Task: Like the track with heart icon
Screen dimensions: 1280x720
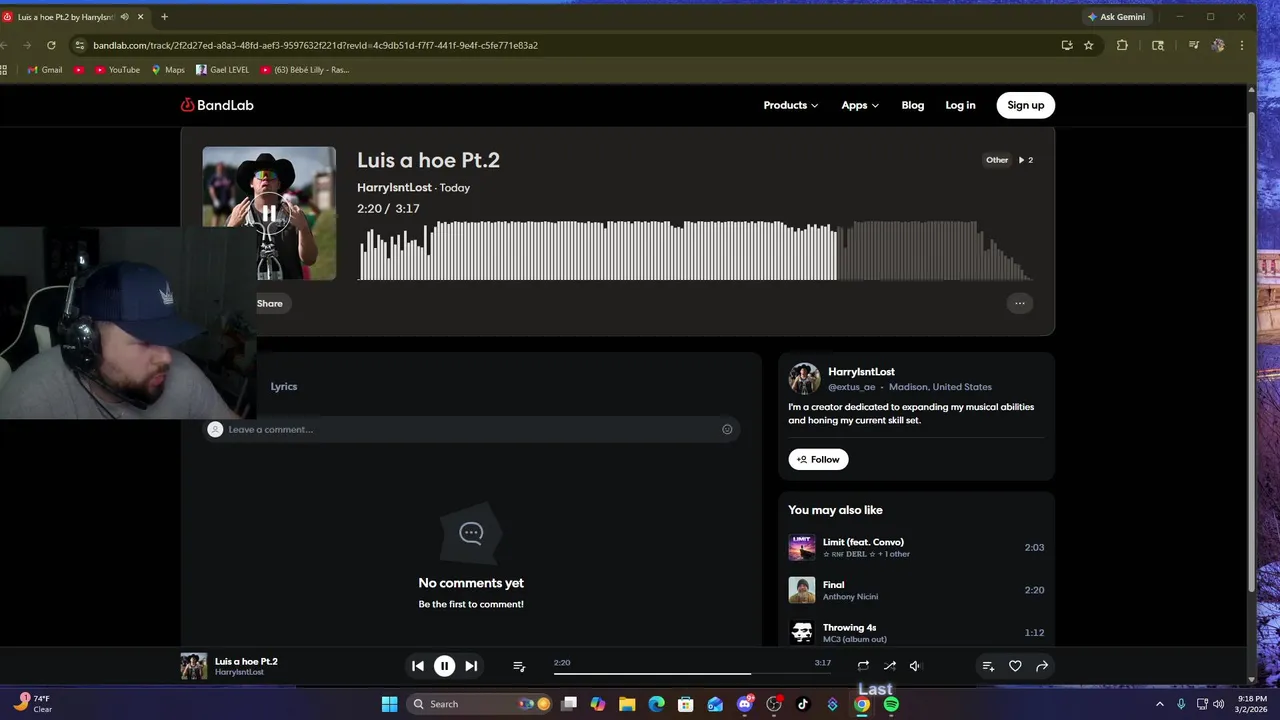Action: pos(1015,666)
